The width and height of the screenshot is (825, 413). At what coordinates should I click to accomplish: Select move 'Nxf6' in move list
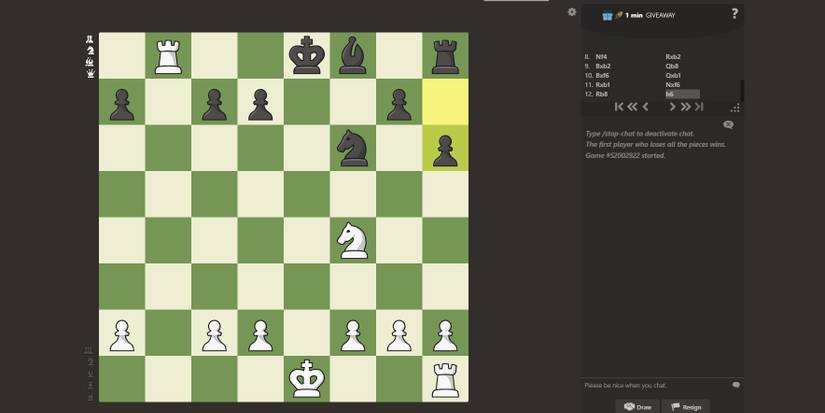tap(672, 85)
